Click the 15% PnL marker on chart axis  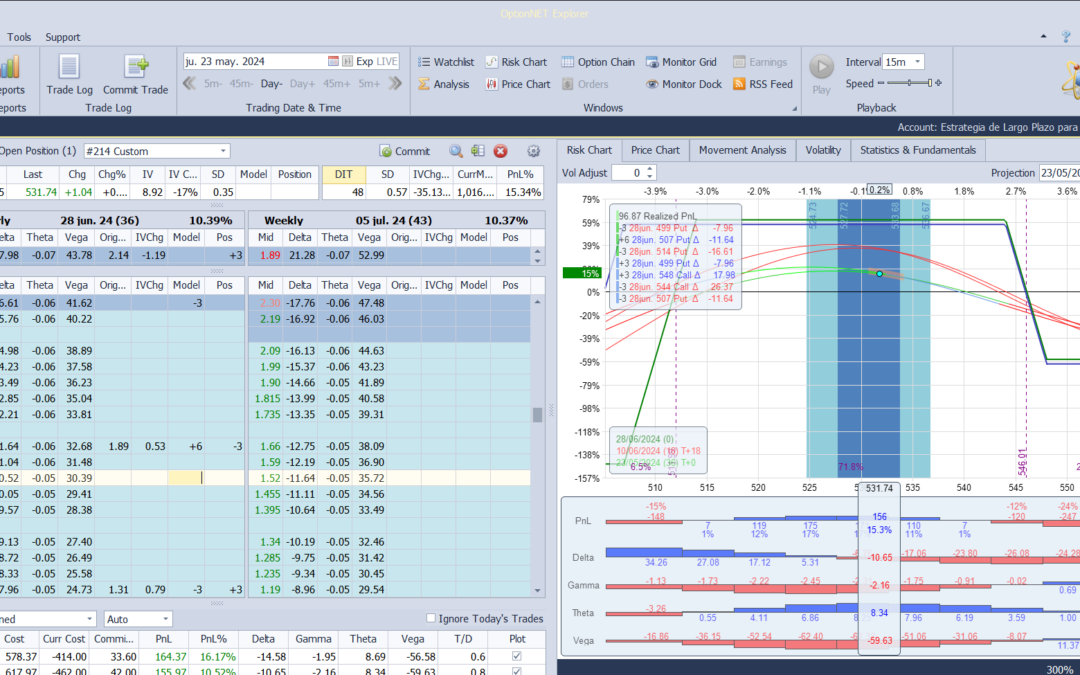[582, 273]
